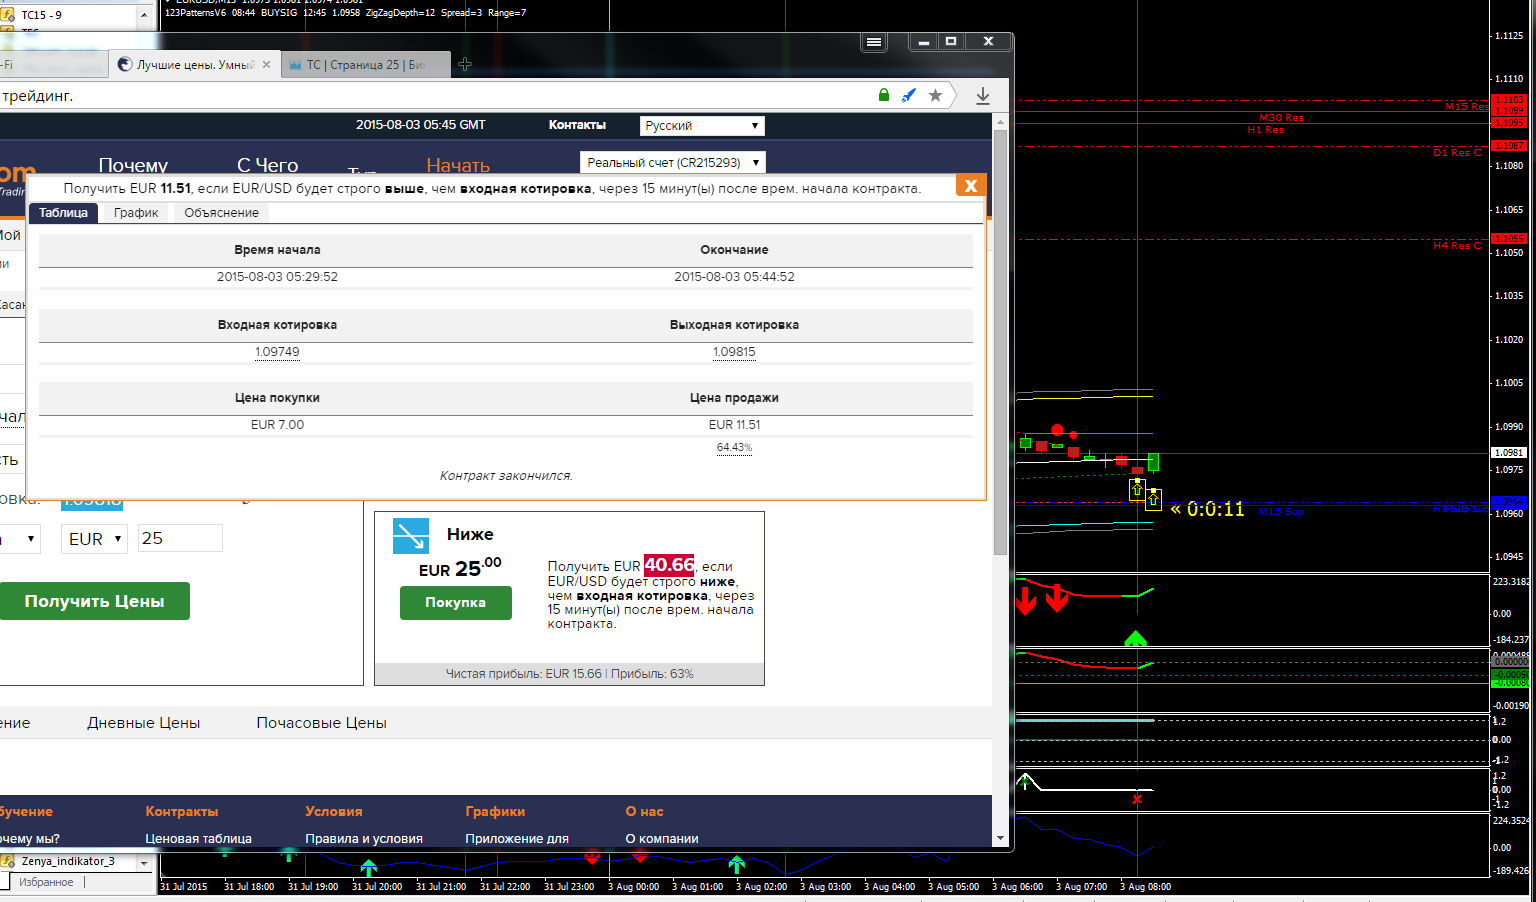The height and width of the screenshot is (902, 1536).
Task: Click the highlighted payout '40.66'
Action: point(669,565)
